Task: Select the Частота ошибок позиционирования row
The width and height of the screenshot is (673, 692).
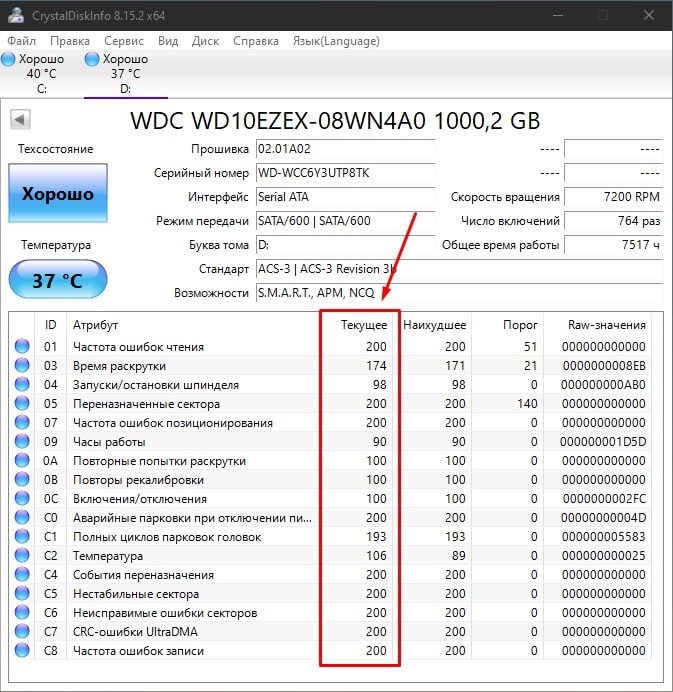Action: click(331, 422)
